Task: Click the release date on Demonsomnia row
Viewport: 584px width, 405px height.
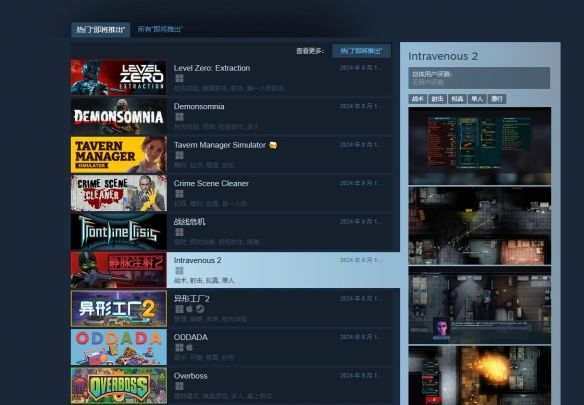Action: (361, 106)
